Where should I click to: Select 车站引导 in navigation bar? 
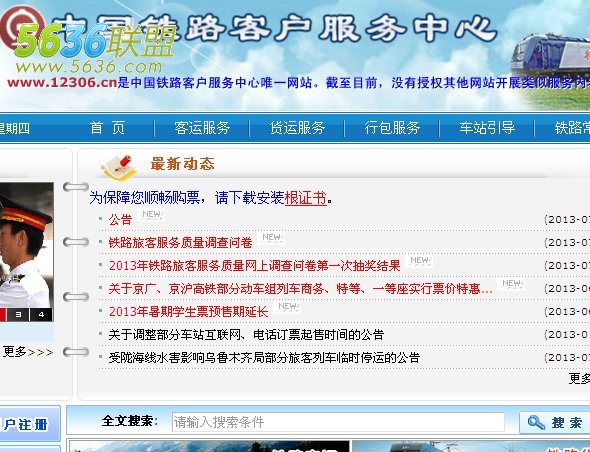[487, 128]
